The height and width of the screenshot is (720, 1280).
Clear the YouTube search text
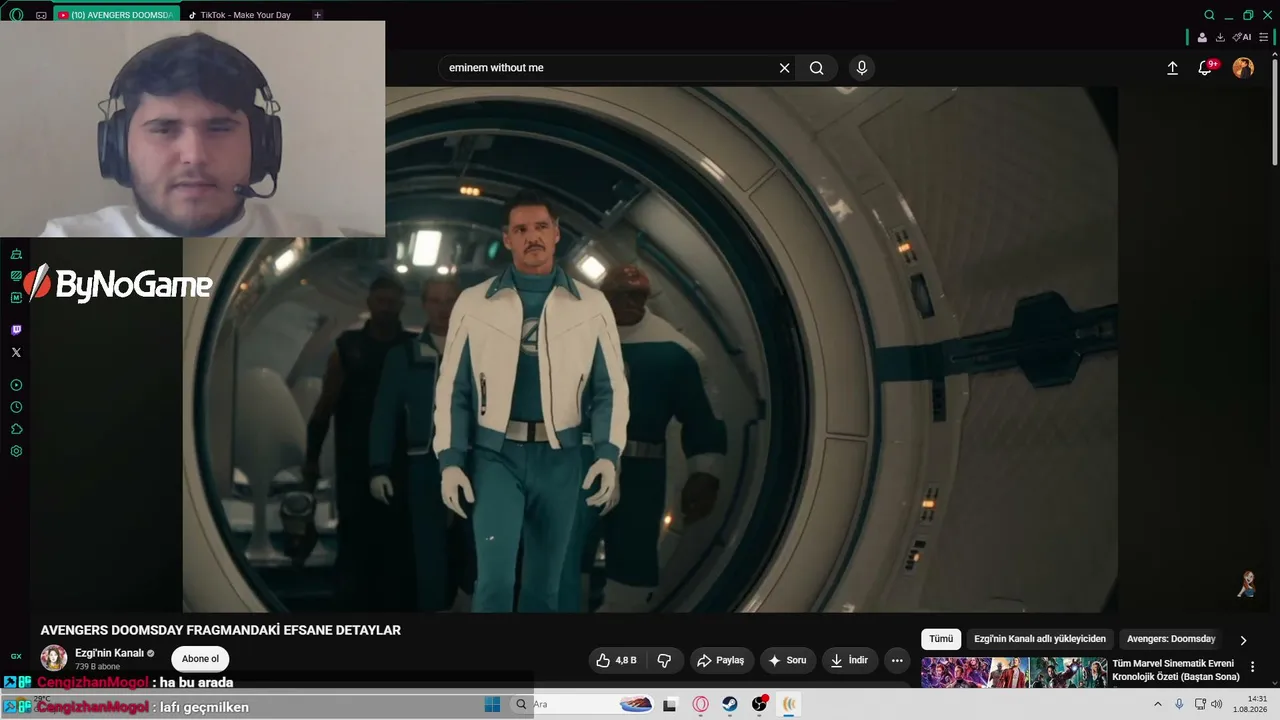[784, 68]
